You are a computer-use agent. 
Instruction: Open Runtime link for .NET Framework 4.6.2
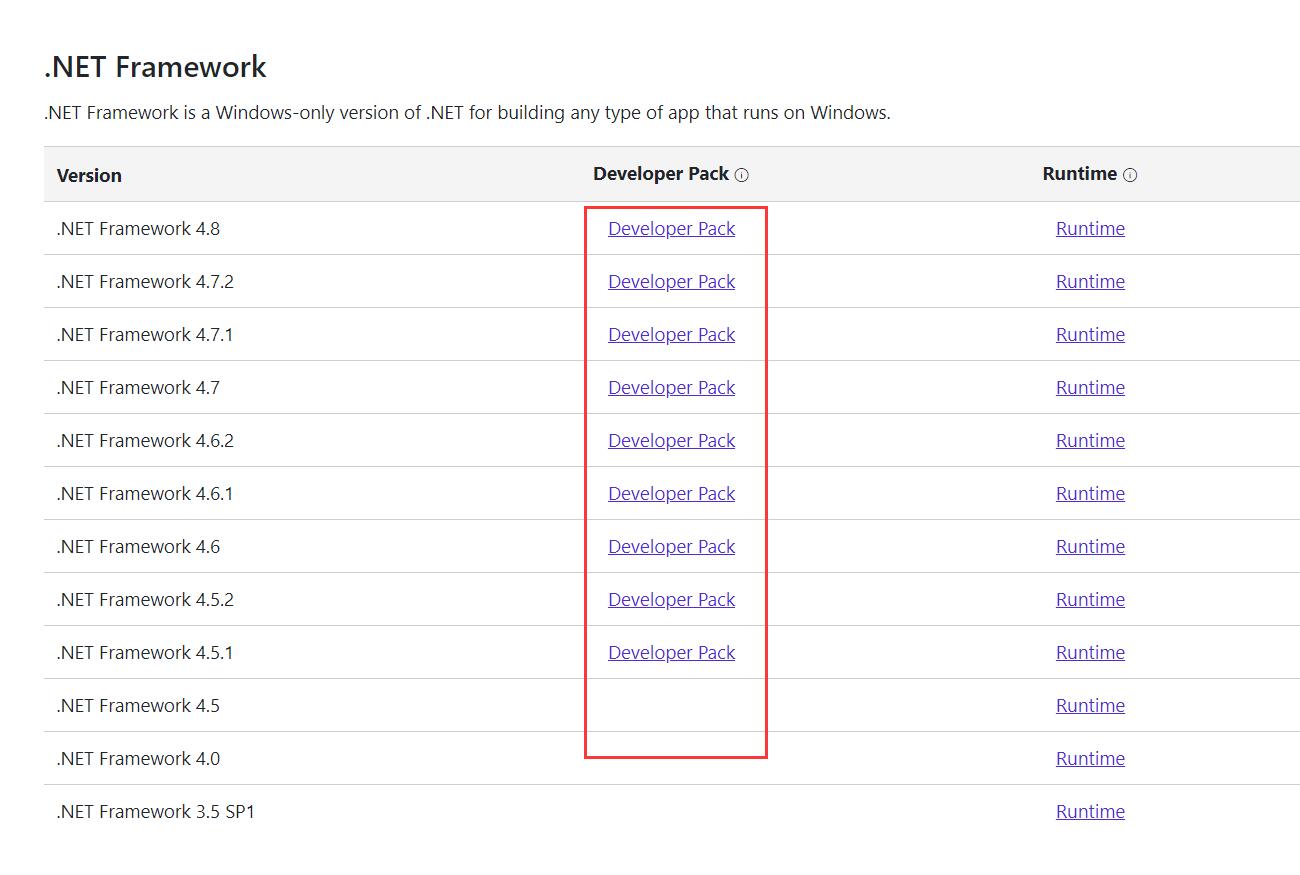1090,441
